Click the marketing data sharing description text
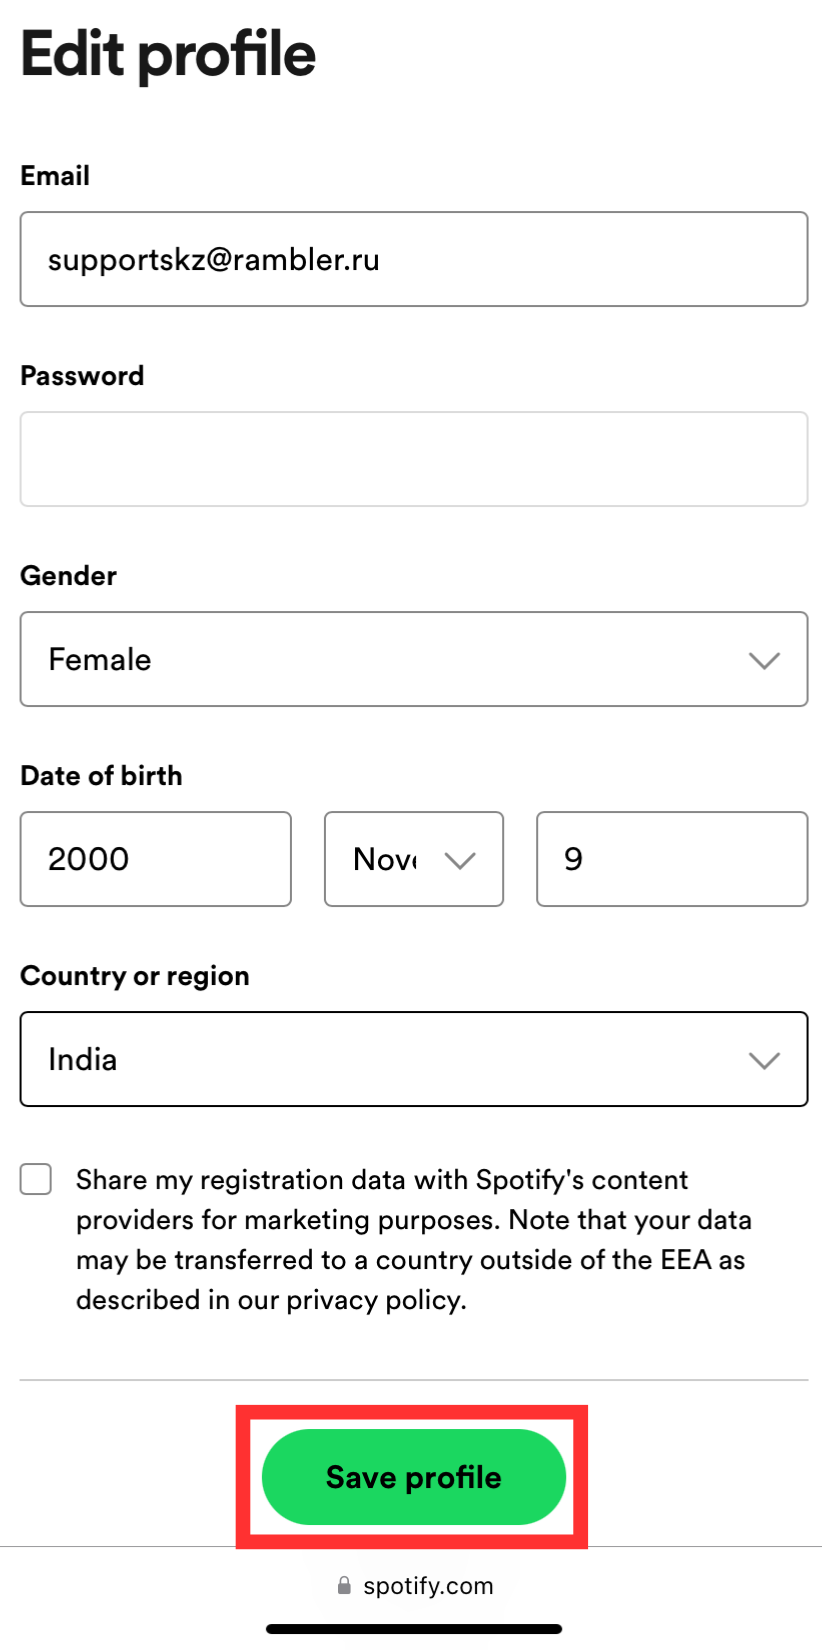Image resolution: width=822 pixels, height=1650 pixels. [412, 1240]
